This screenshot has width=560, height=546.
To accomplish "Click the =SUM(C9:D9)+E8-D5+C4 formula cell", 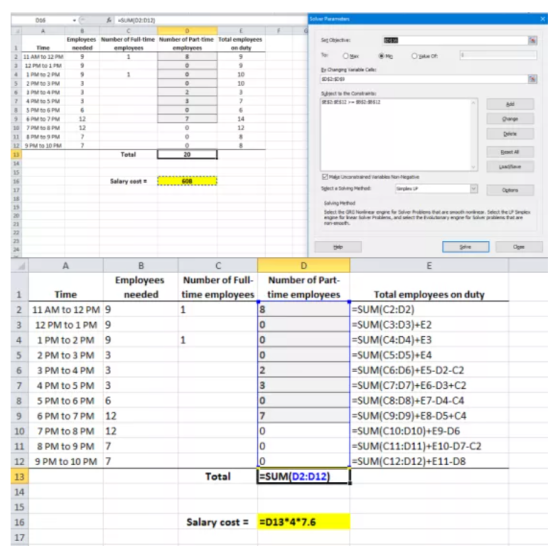I will pos(429,416).
